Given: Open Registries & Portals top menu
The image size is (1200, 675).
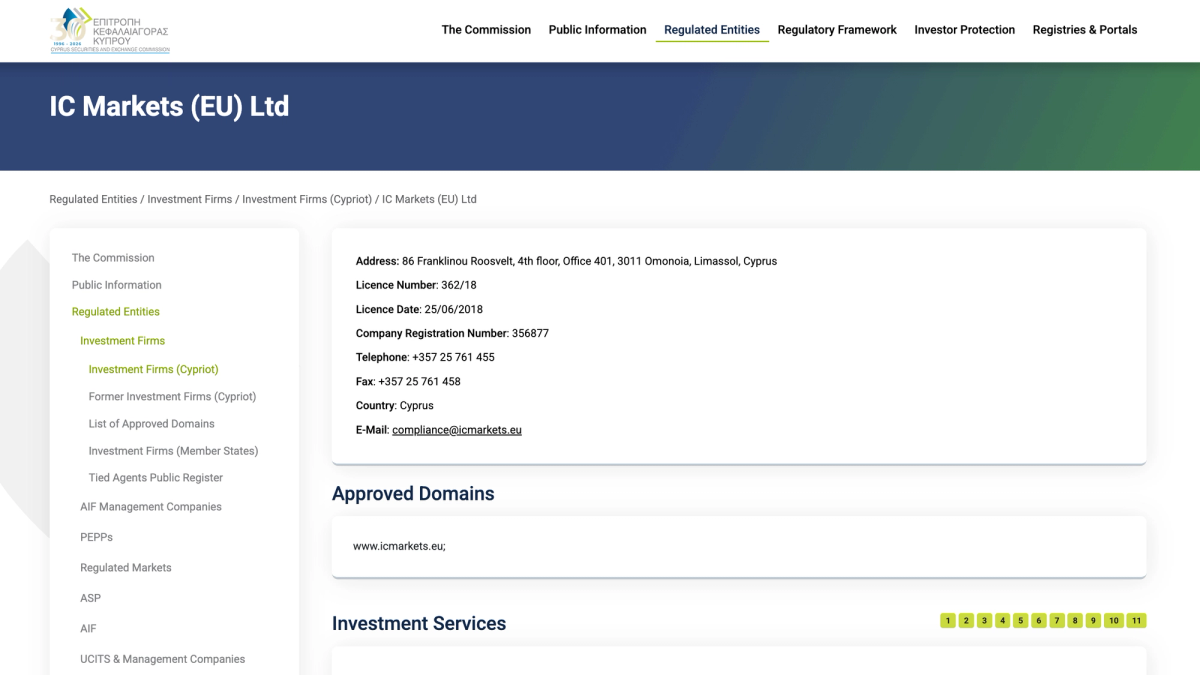Looking at the screenshot, I should coord(1085,30).
